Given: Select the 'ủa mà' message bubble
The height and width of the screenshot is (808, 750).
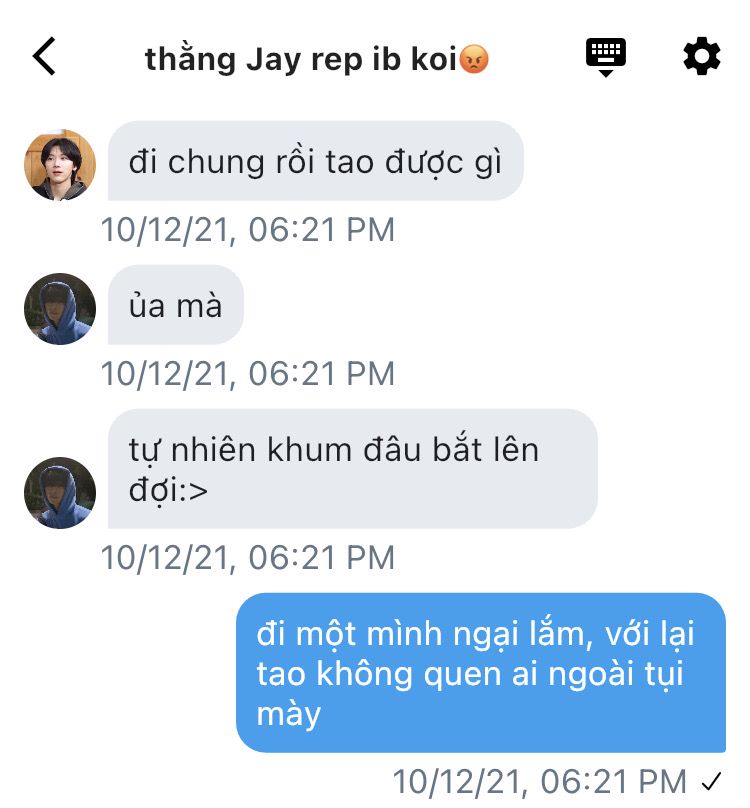Looking at the screenshot, I should coord(176,305).
